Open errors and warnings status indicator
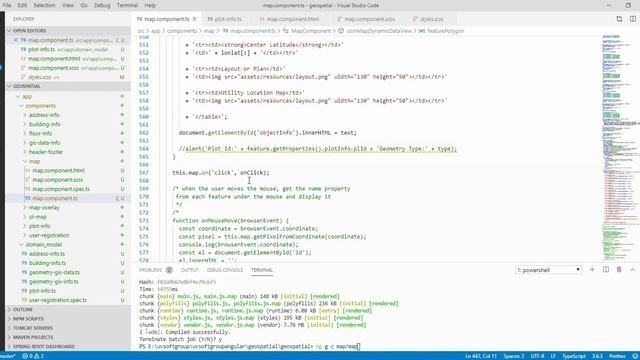Viewport: 640px width, 360px height. (33, 356)
